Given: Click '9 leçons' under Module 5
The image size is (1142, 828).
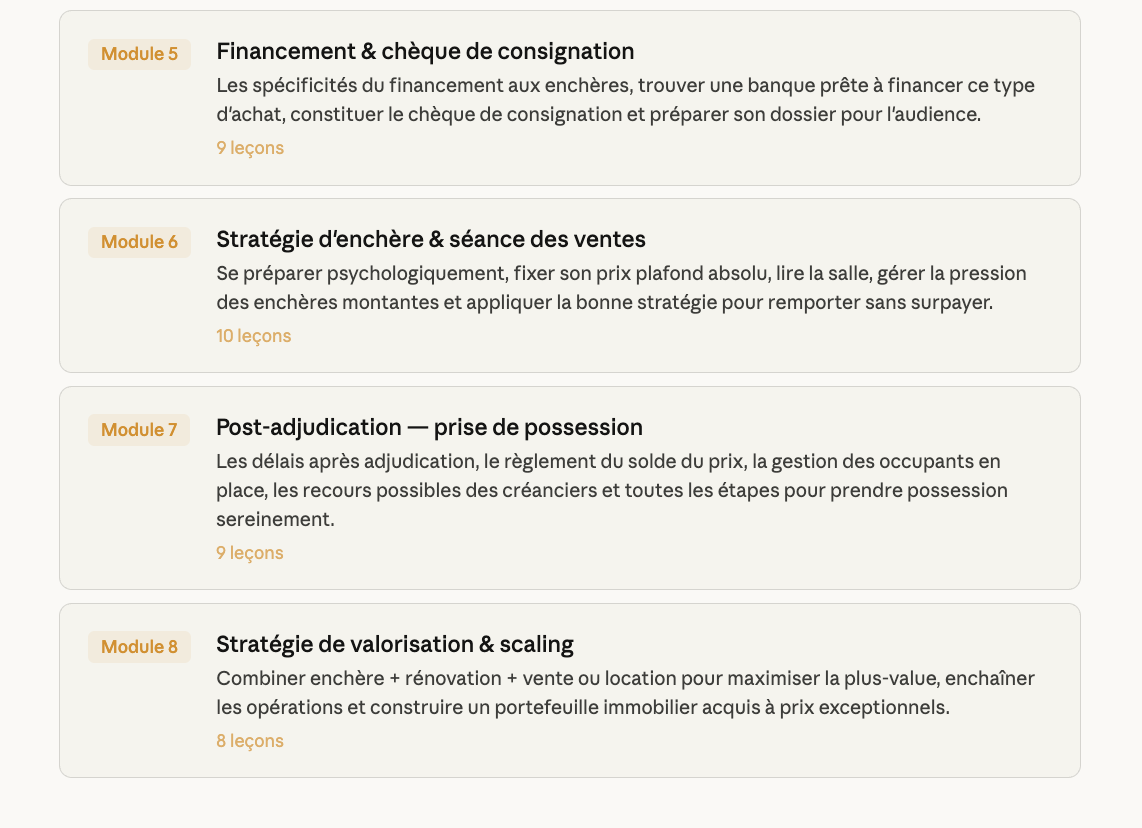Looking at the screenshot, I should (250, 148).
